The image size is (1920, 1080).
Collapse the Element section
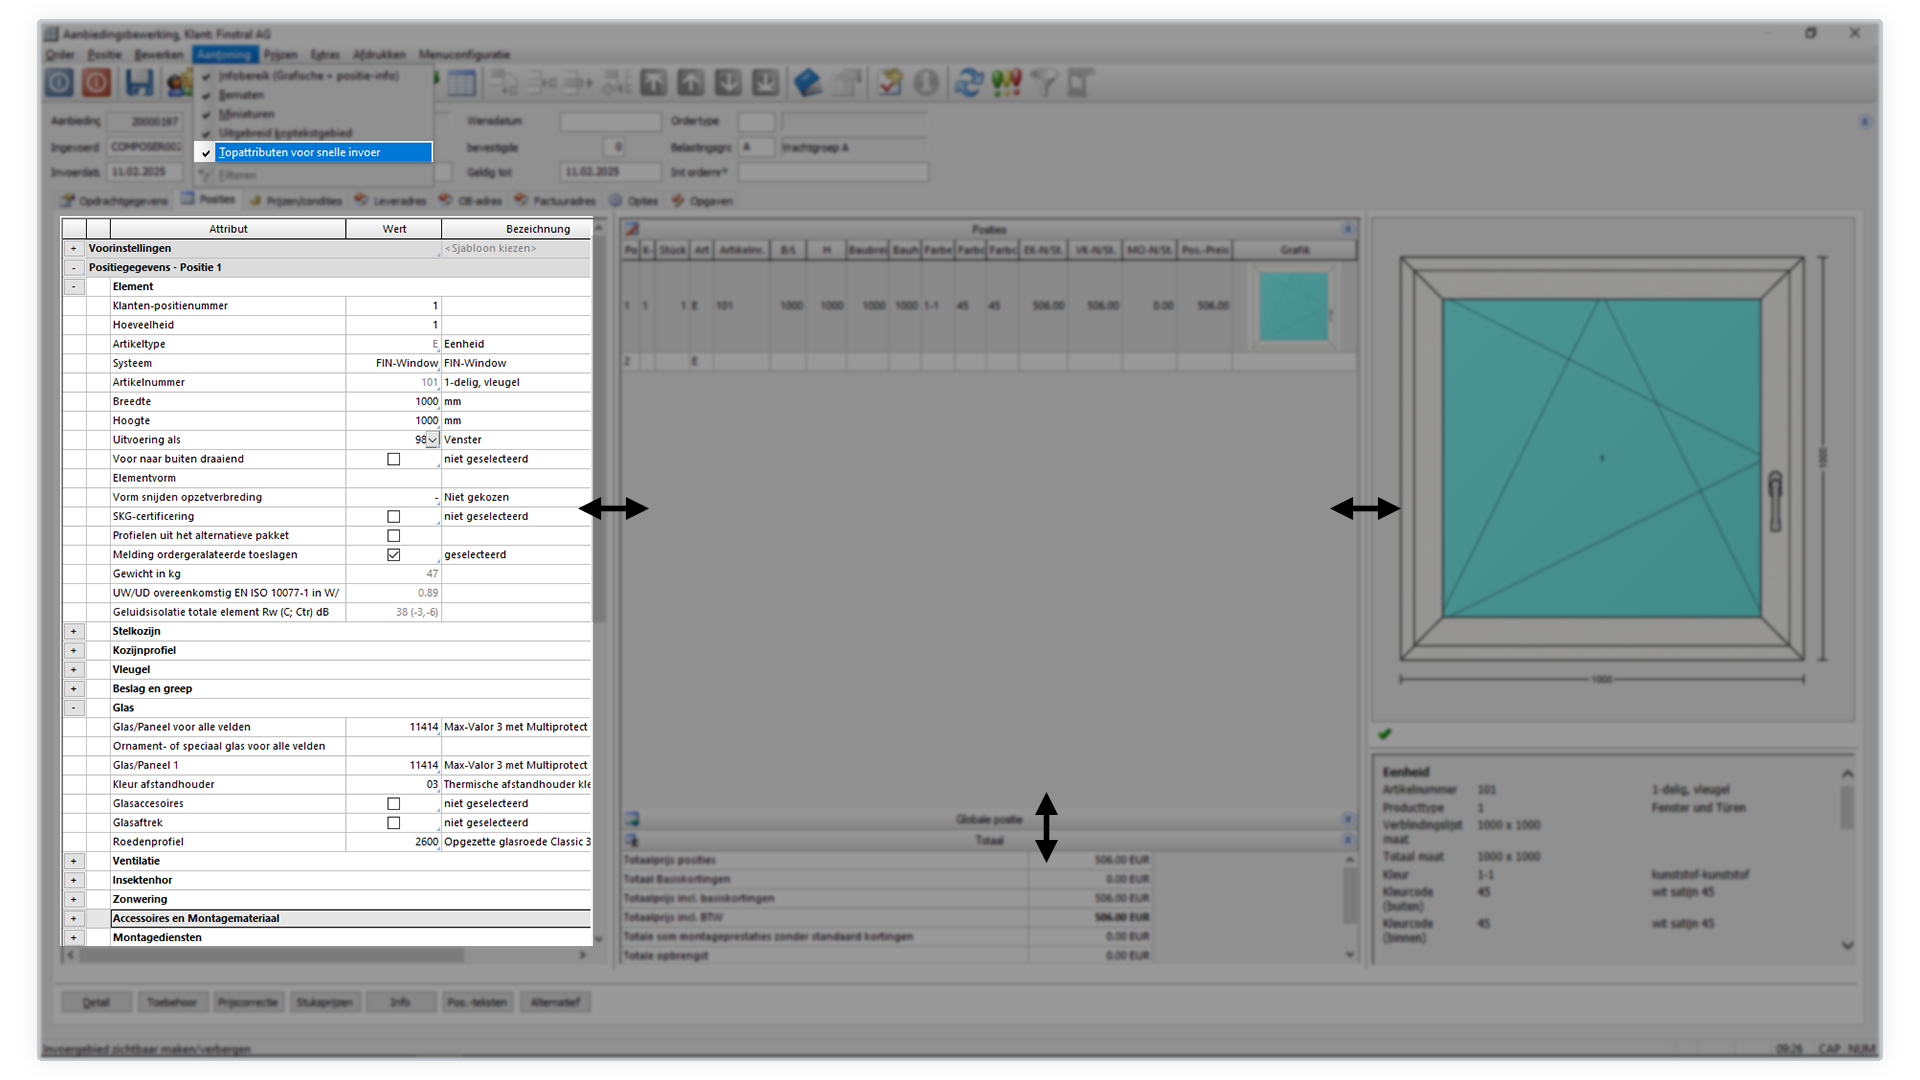coord(73,287)
